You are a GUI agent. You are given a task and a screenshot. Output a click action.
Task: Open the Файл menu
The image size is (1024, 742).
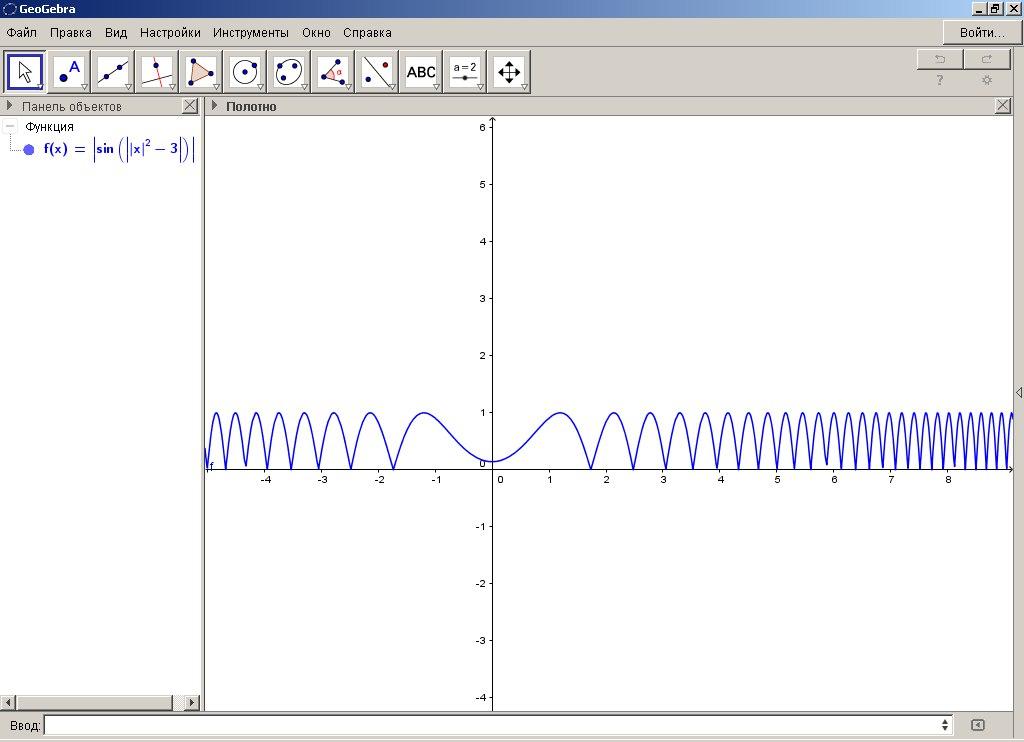click(22, 33)
